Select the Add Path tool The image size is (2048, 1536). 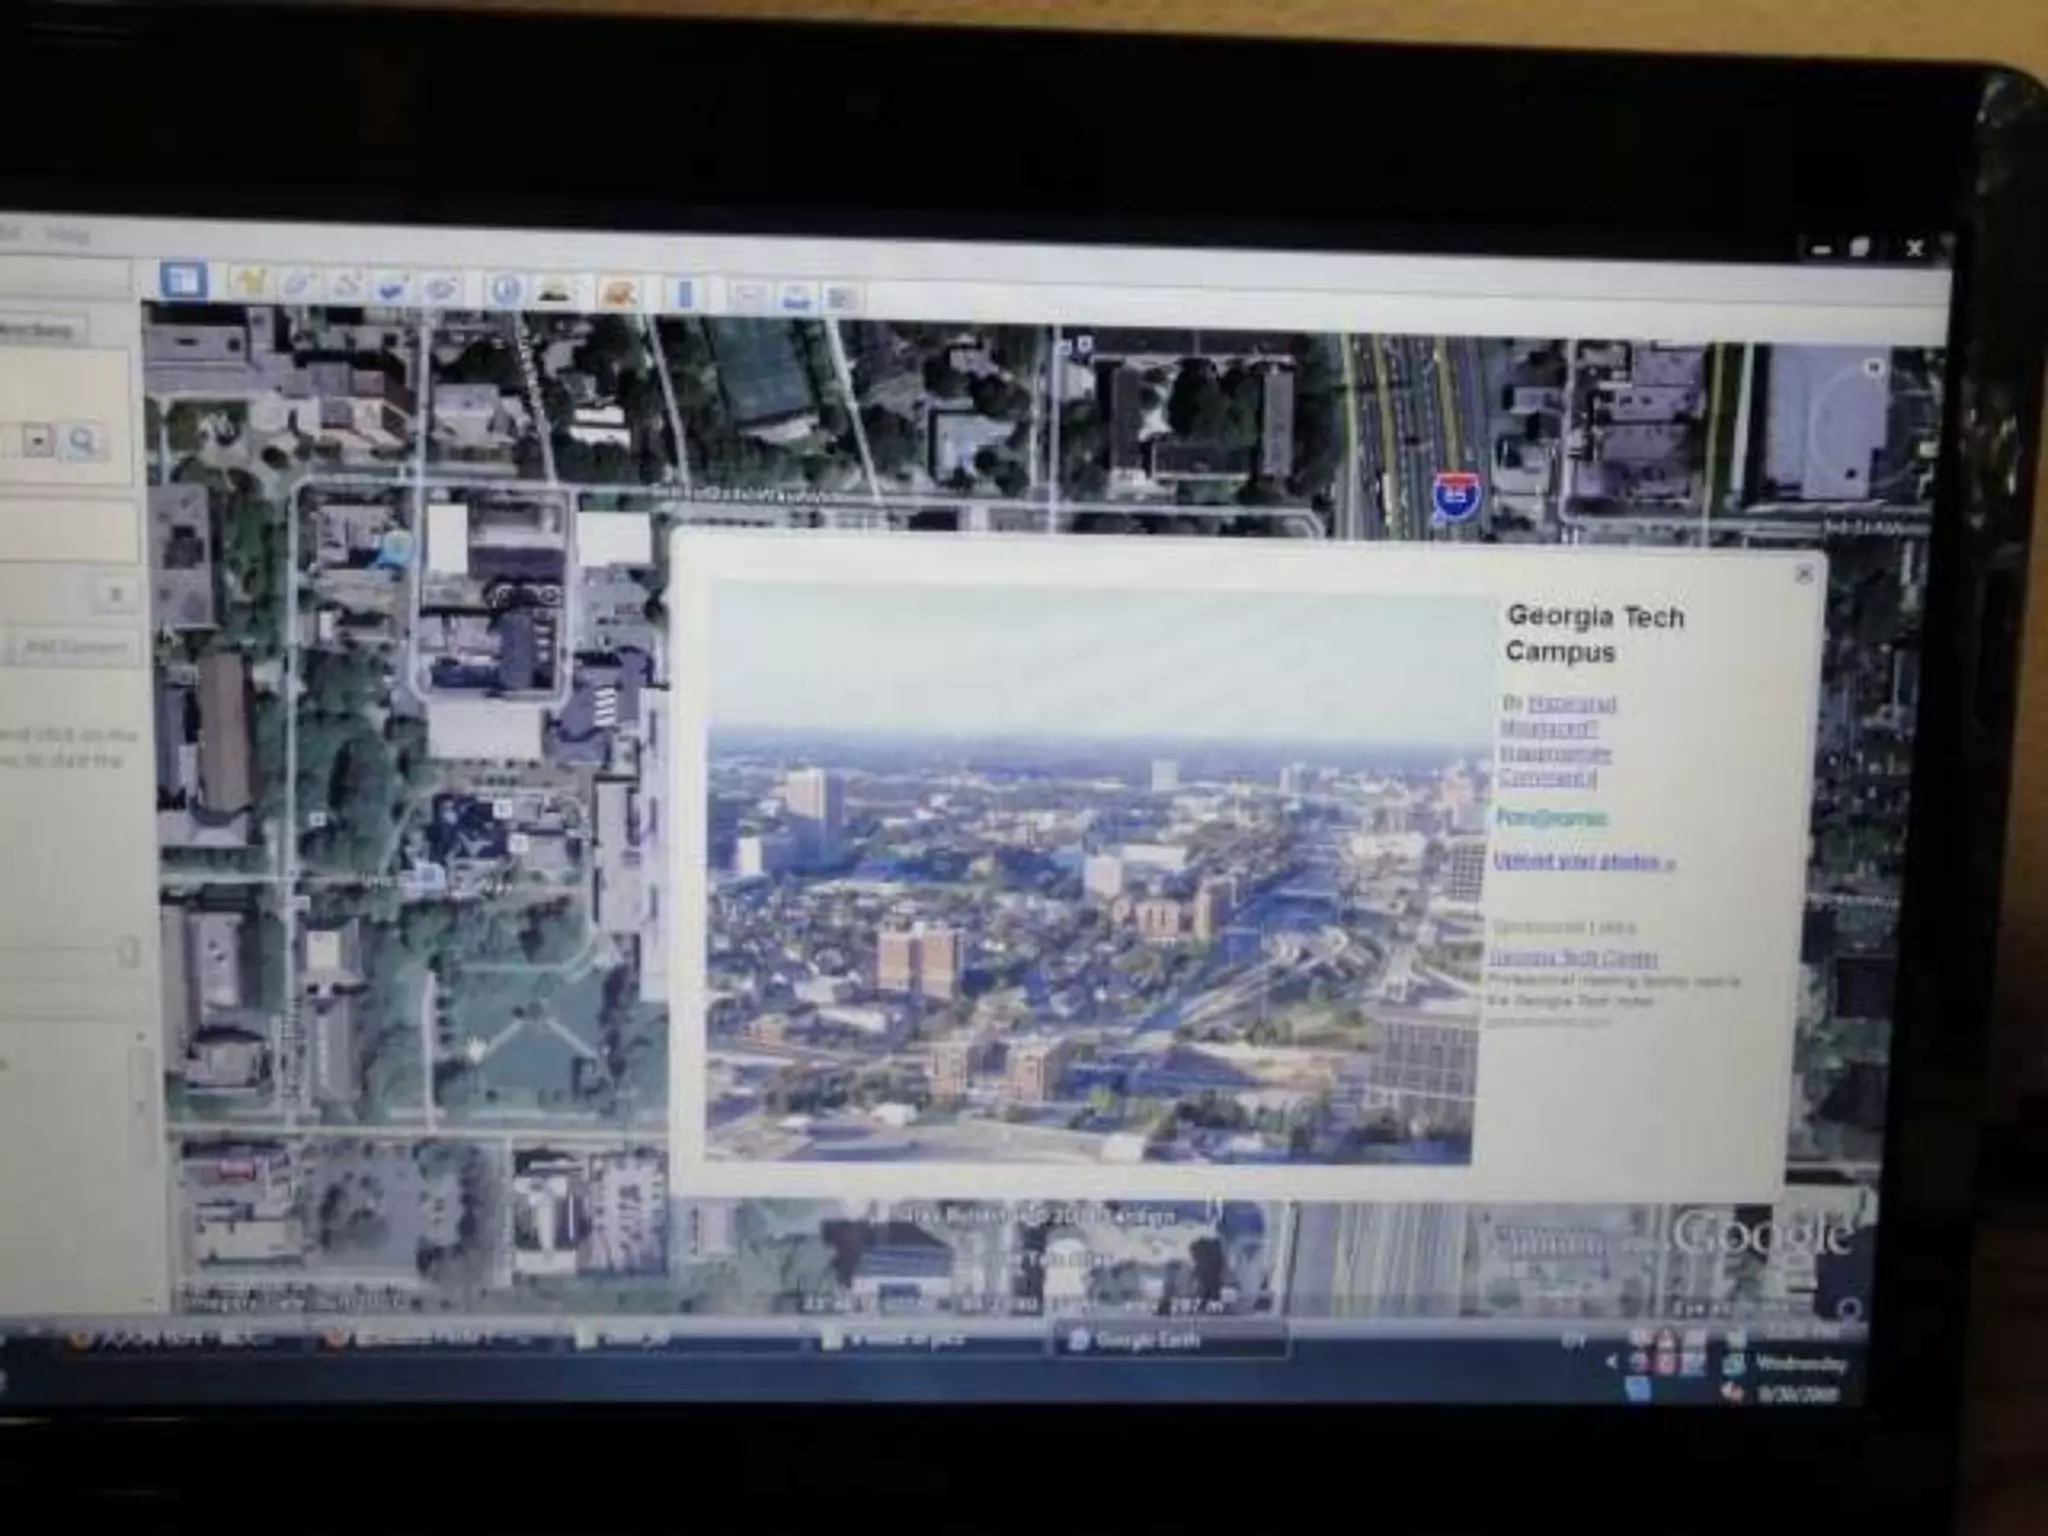346,287
